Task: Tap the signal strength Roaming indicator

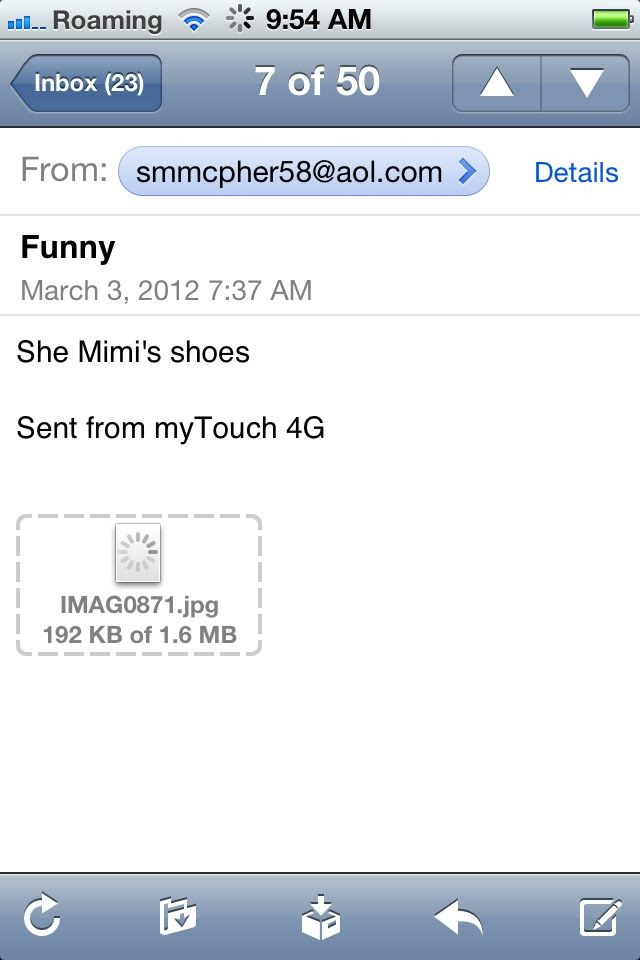Action: coord(85,20)
